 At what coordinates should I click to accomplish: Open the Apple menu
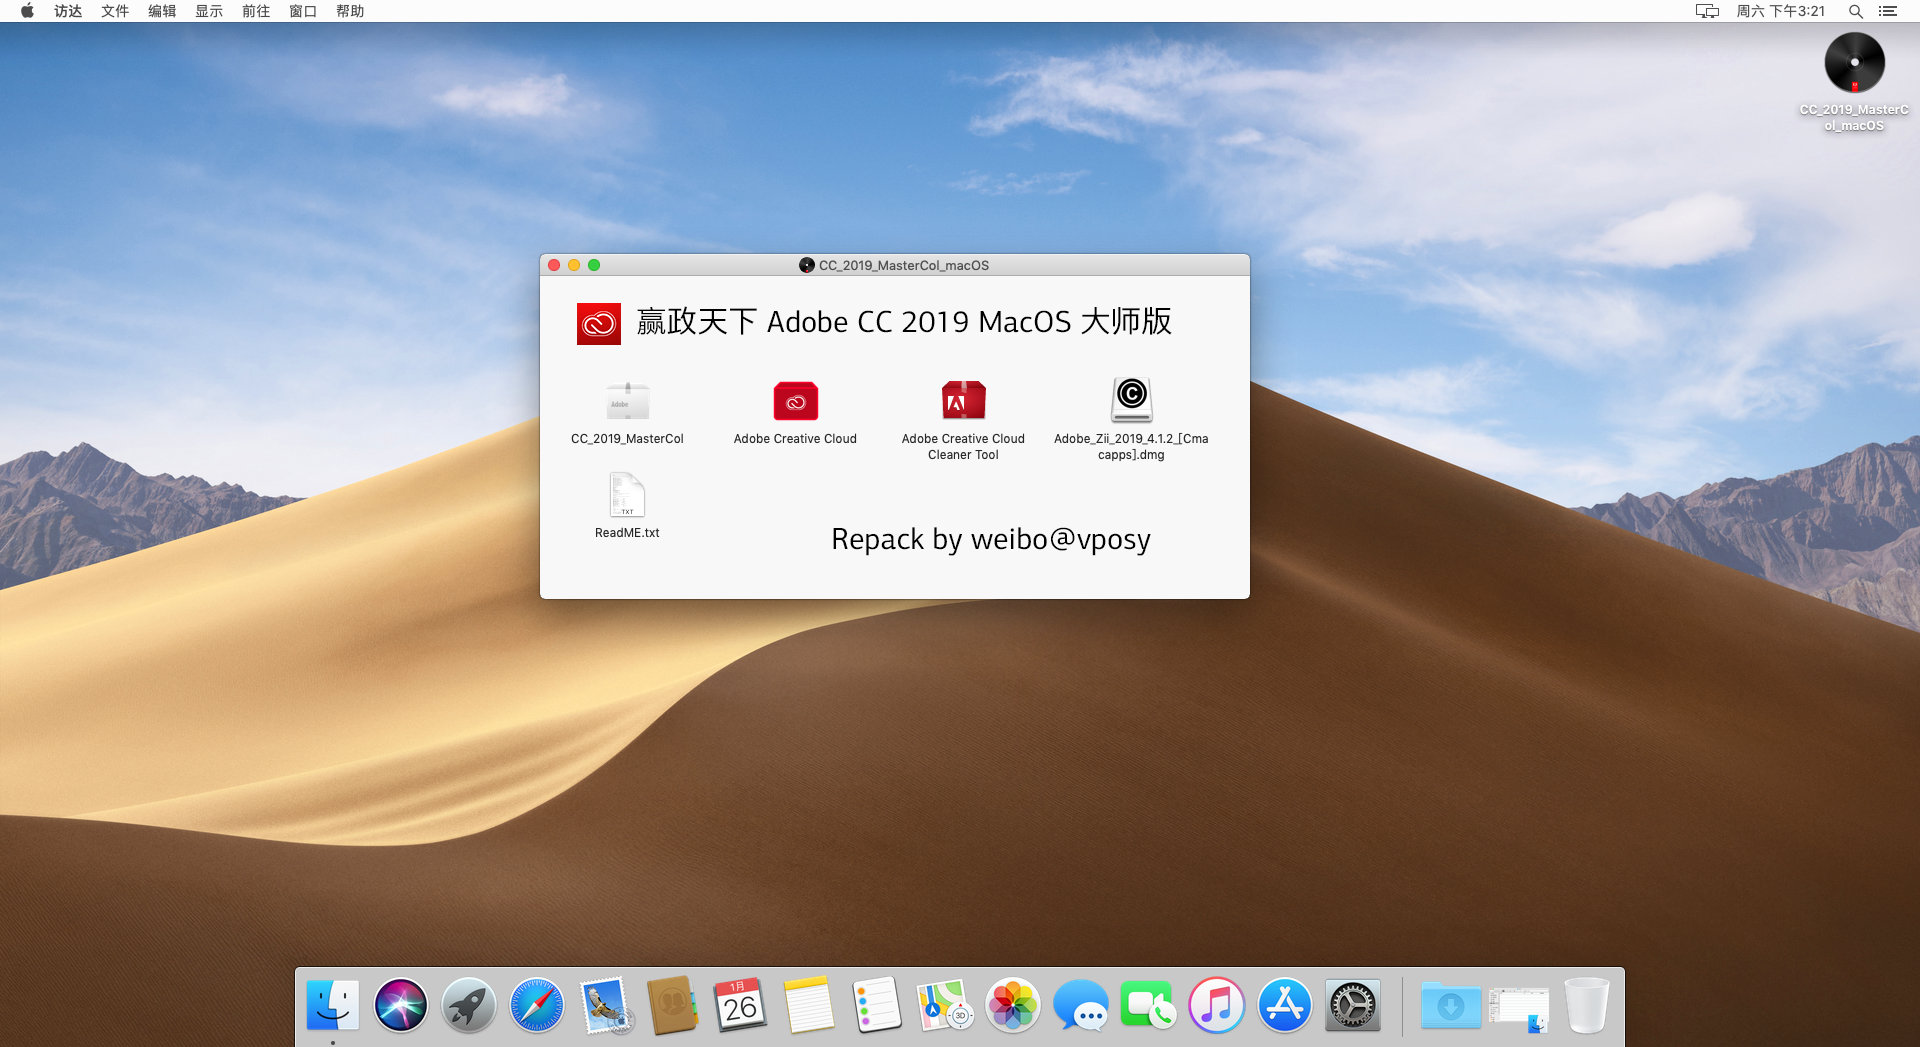pyautogui.click(x=27, y=11)
